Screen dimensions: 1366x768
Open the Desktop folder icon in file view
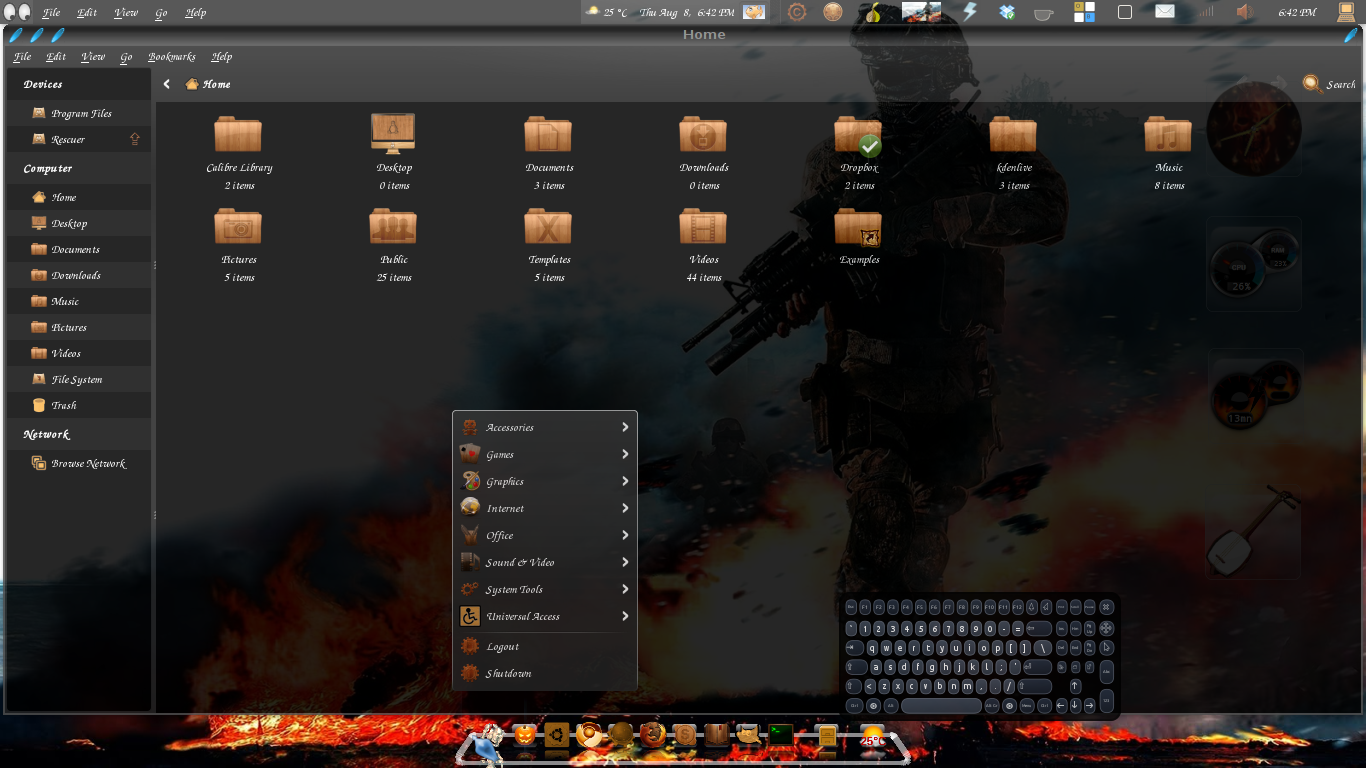pyautogui.click(x=393, y=133)
